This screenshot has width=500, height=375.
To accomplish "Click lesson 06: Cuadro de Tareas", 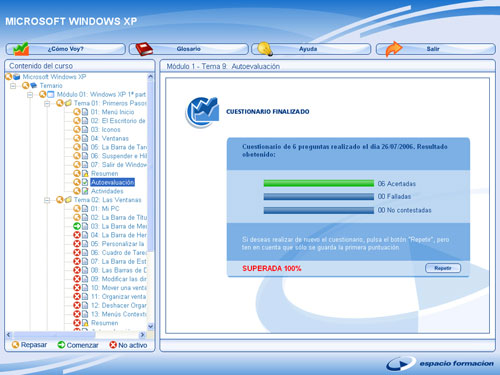I will (119, 253).
